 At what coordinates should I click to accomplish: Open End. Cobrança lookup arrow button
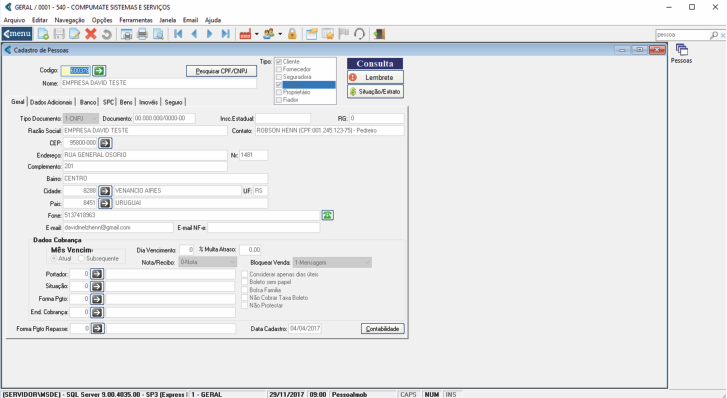[x=97, y=312]
